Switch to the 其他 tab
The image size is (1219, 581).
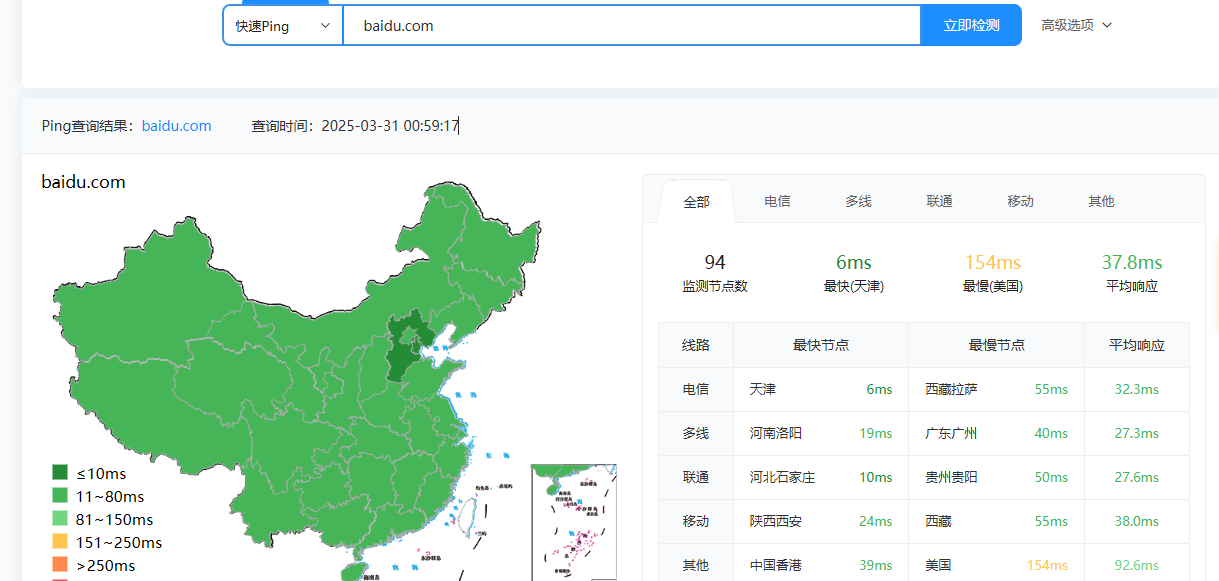tap(1101, 202)
